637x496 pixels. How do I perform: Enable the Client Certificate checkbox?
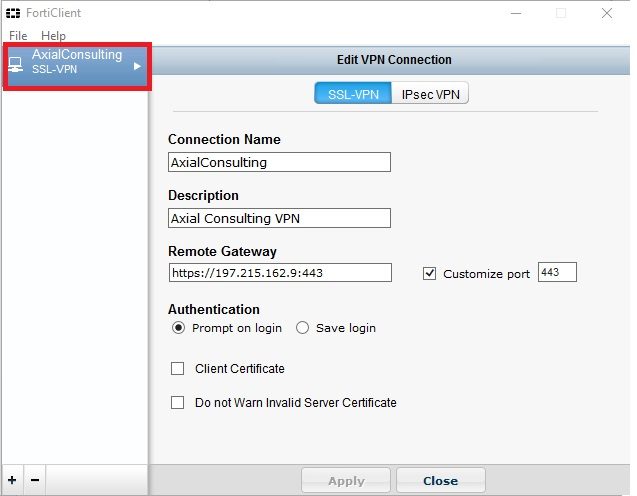[178, 368]
